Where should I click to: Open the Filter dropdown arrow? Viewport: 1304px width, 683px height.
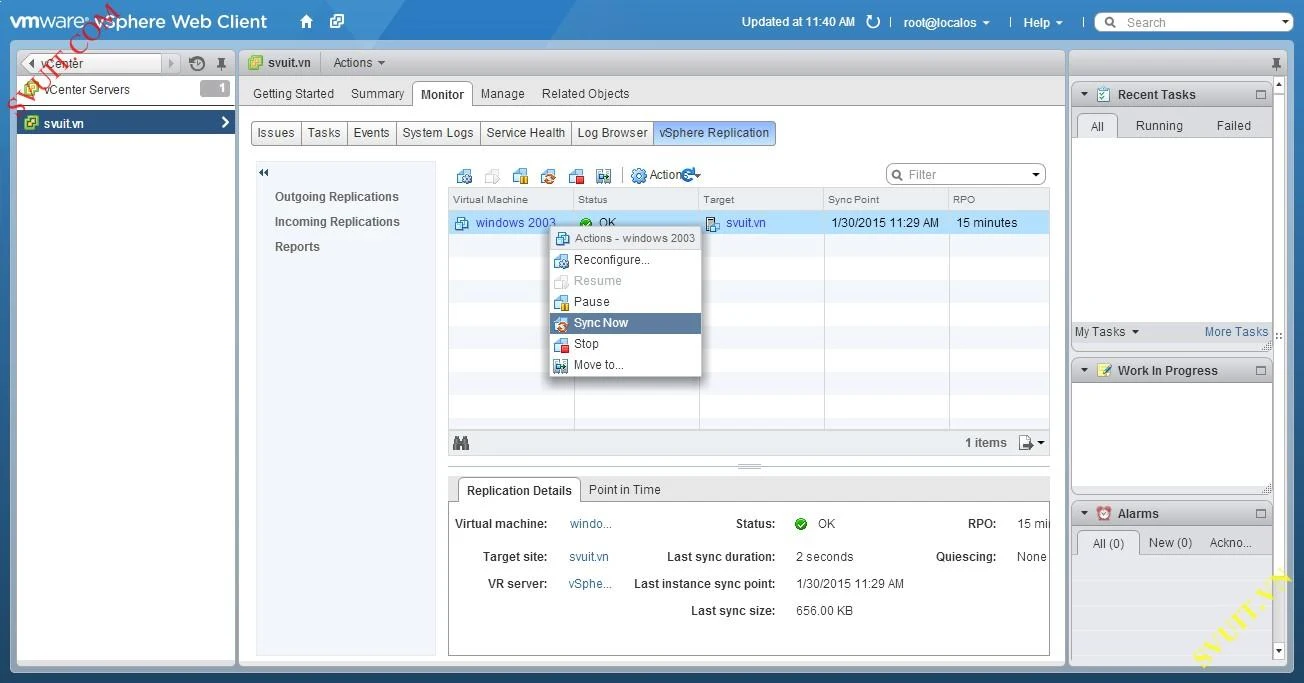1036,175
